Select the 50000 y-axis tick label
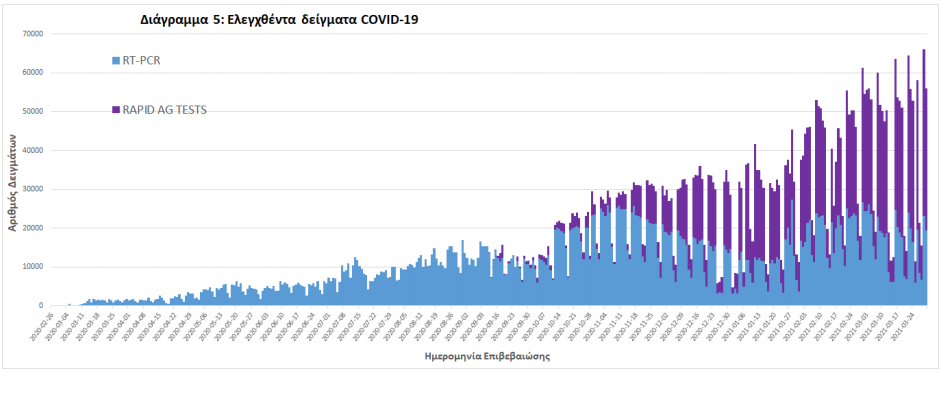Image resolution: width=946 pixels, height=420 pixels. (33, 112)
